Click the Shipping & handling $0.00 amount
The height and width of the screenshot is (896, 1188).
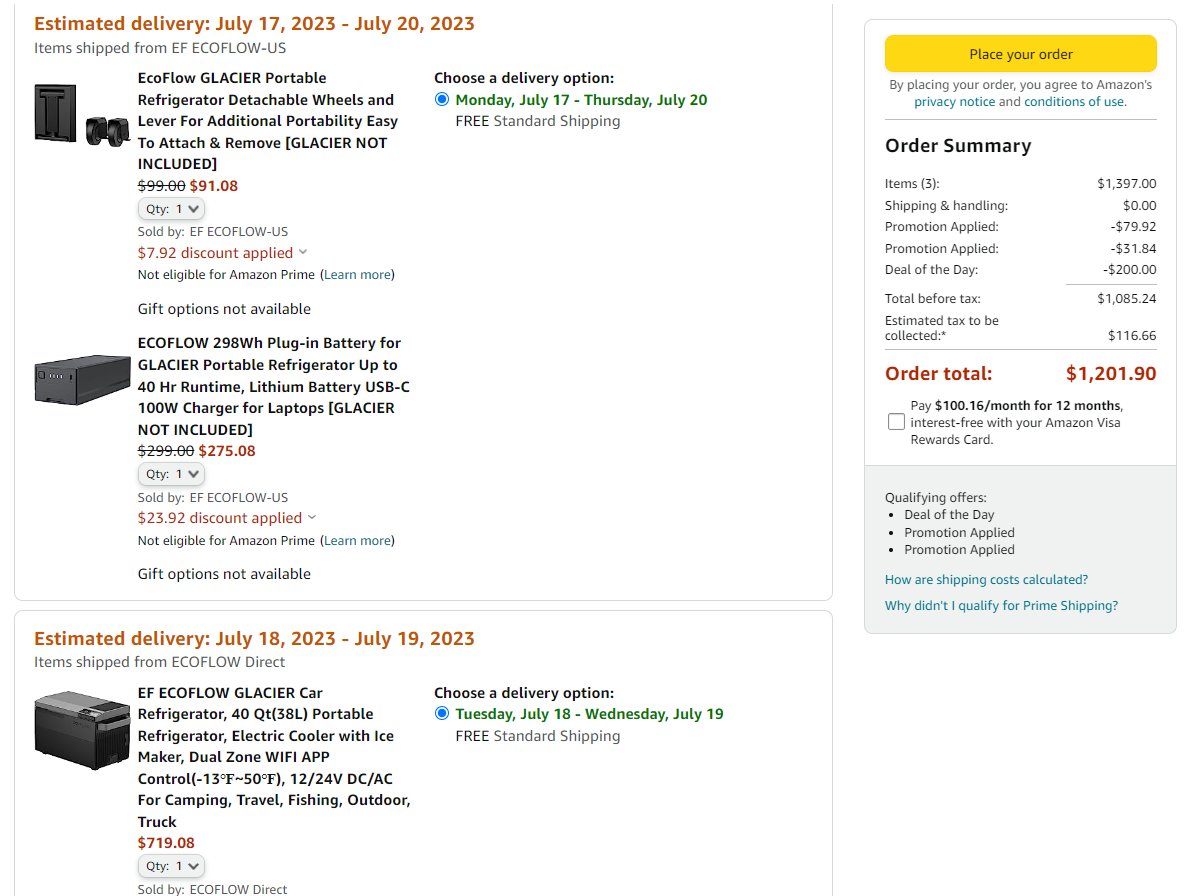pyautogui.click(x=1140, y=205)
